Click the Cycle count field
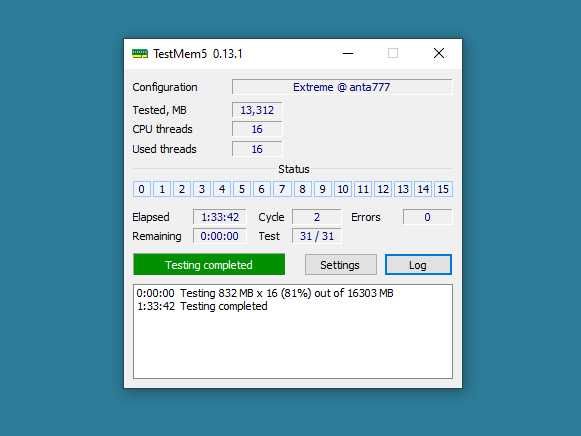Image resolution: width=581 pixels, height=436 pixels. click(x=317, y=217)
